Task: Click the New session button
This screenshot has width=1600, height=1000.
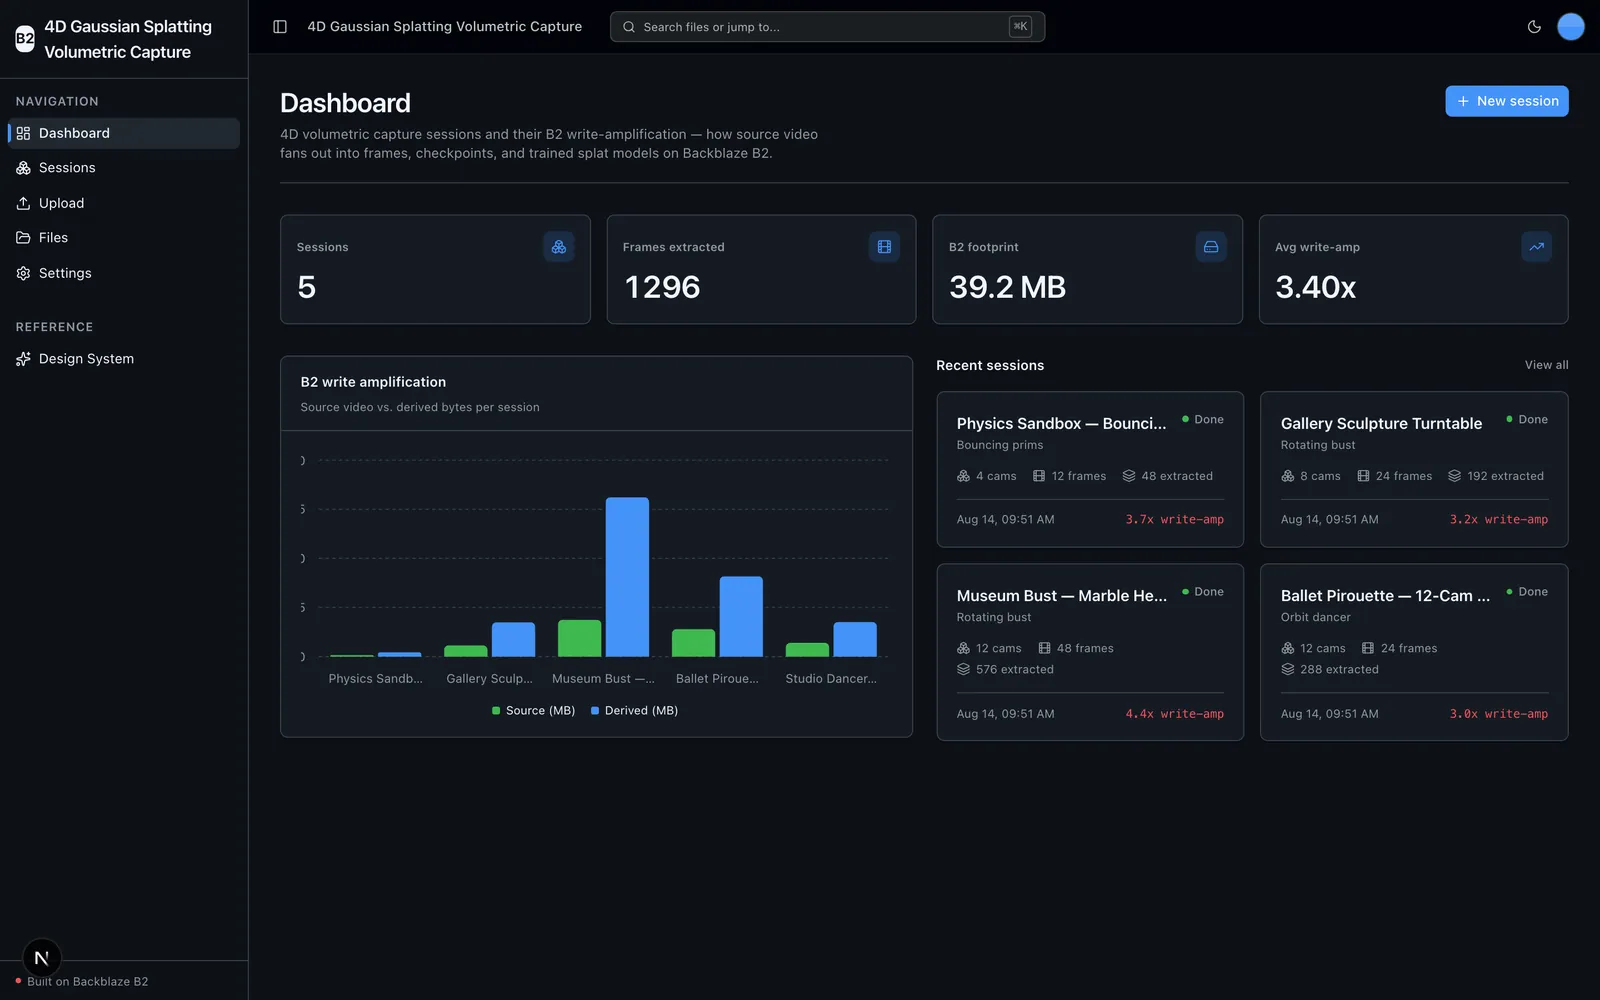Action: point(1507,101)
